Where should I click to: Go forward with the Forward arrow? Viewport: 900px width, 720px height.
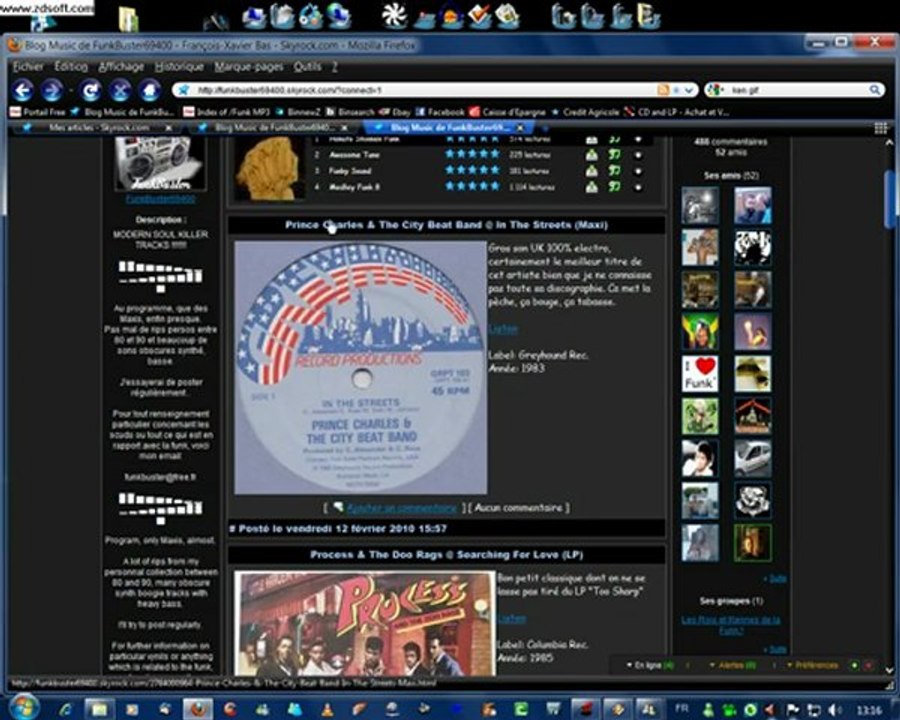[x=52, y=90]
